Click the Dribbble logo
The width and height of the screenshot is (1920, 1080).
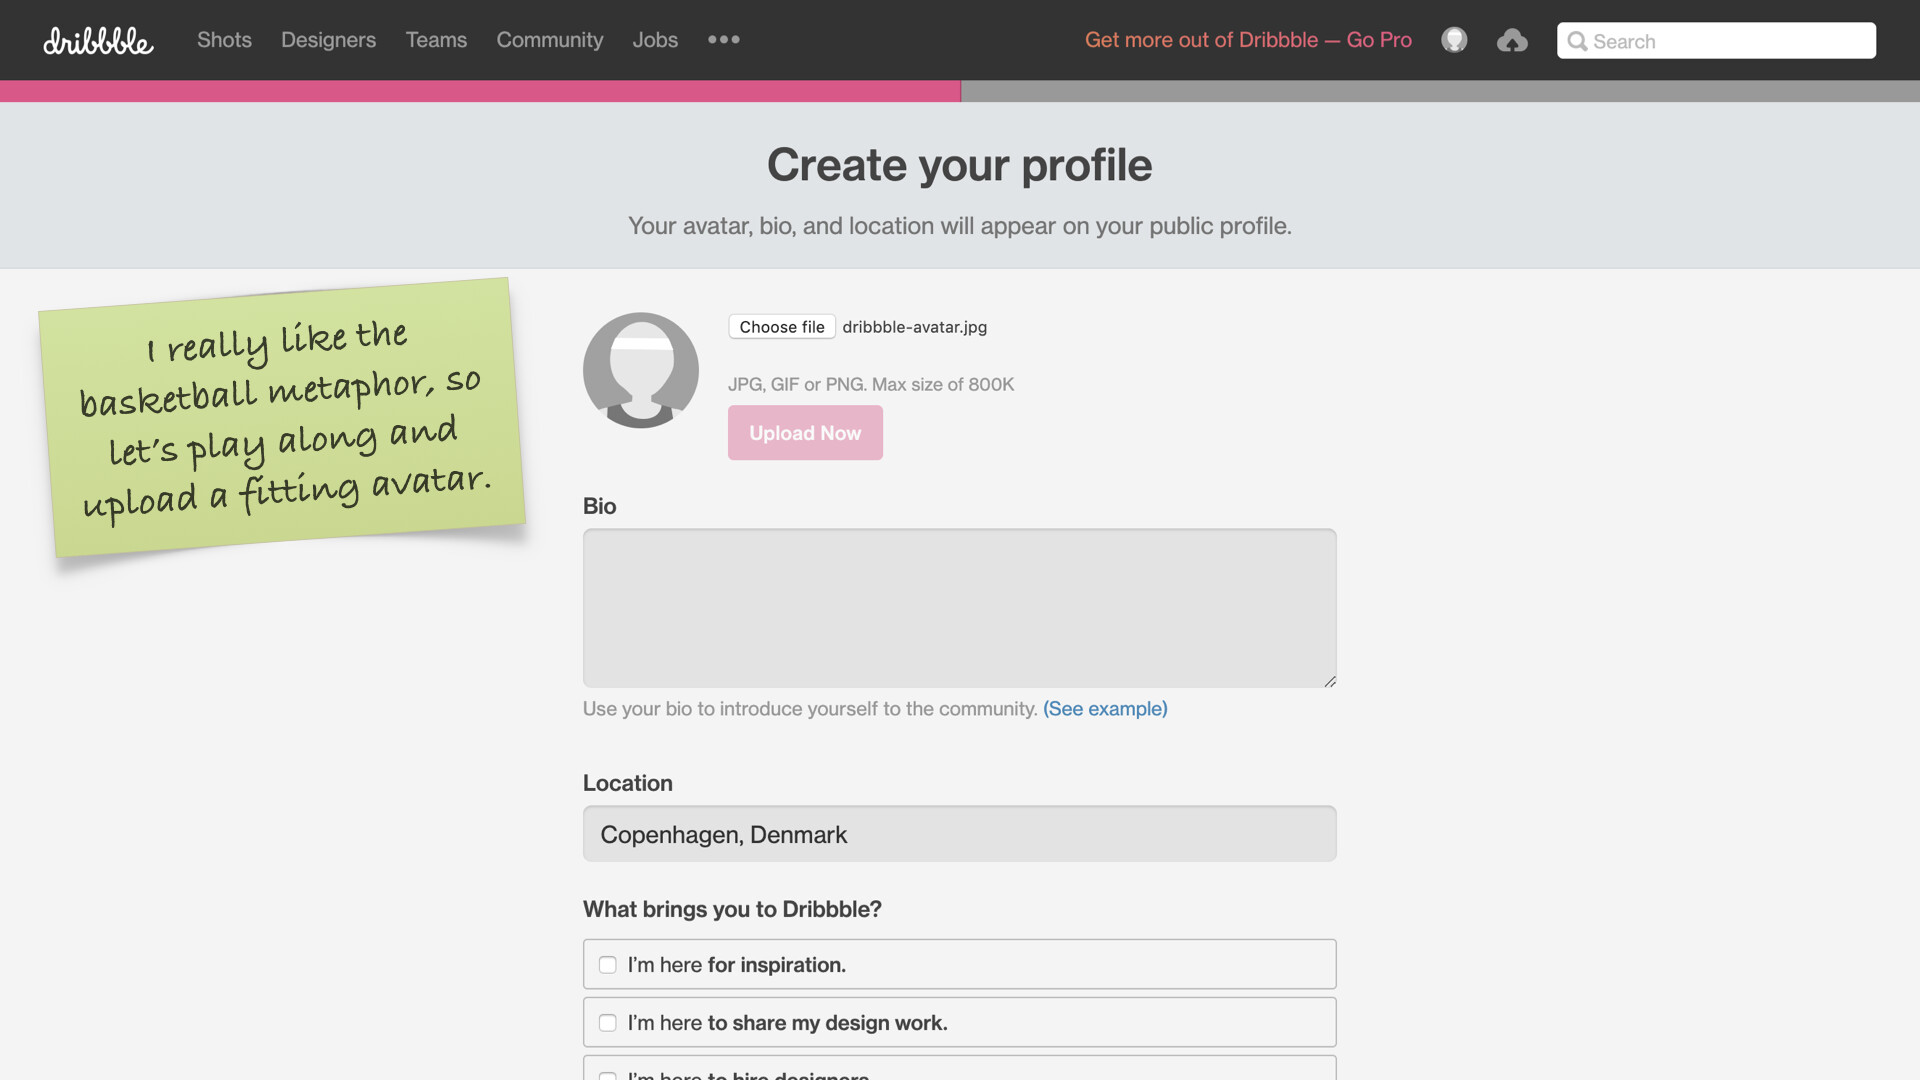pos(98,41)
